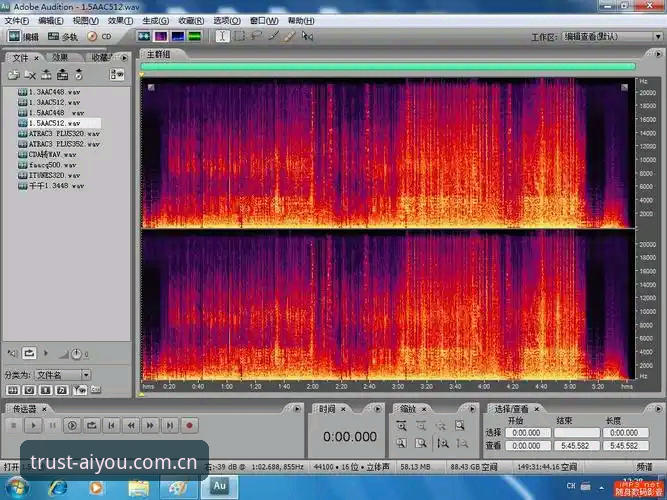667x500 pixels.
Task: Click the green horizontal zoom bar
Action: pyautogui.click(x=388, y=66)
